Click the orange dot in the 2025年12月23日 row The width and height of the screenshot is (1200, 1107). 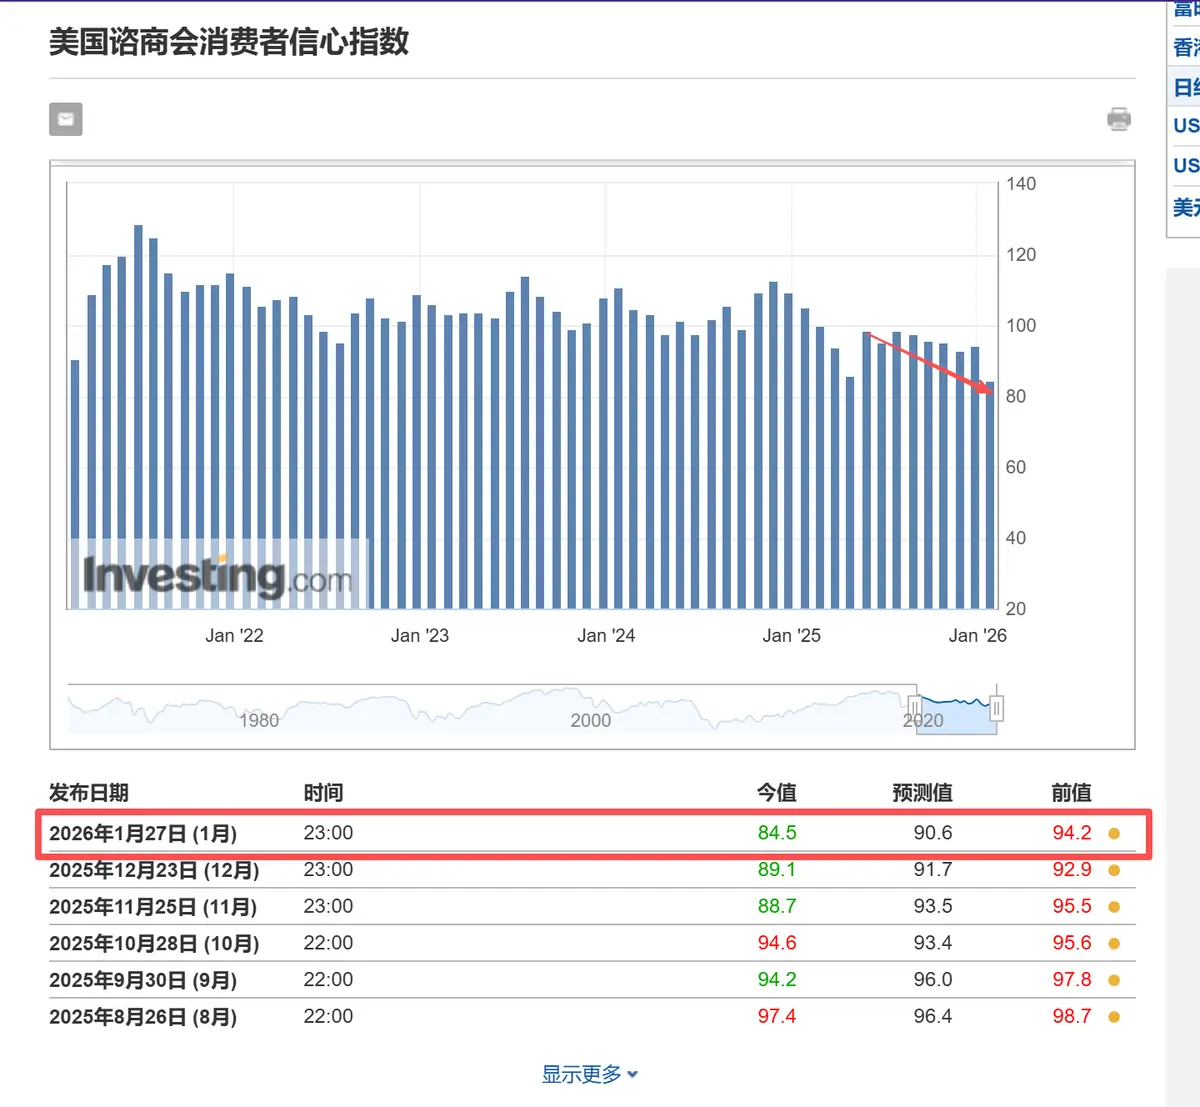pyautogui.click(x=1114, y=870)
